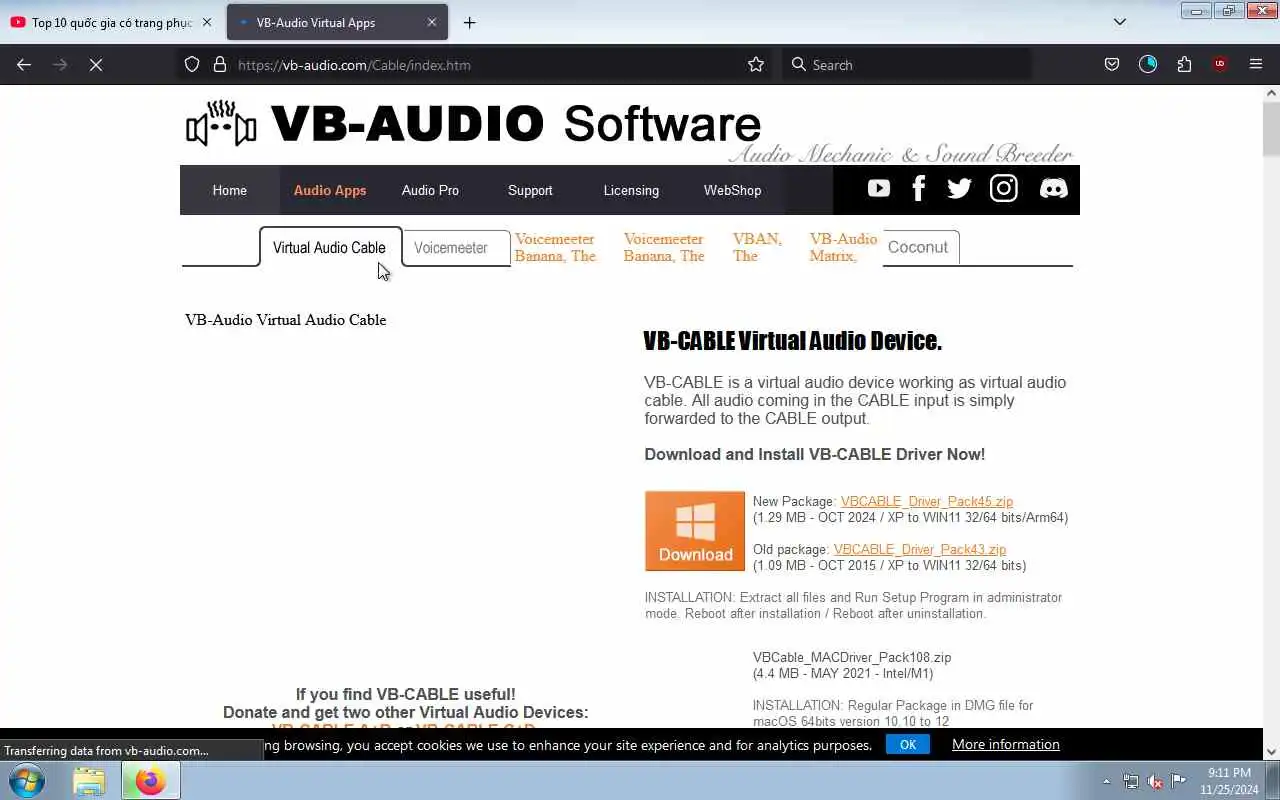Click the page vertical scrollbar thumb
The image size is (1280, 800).
[1271, 129]
